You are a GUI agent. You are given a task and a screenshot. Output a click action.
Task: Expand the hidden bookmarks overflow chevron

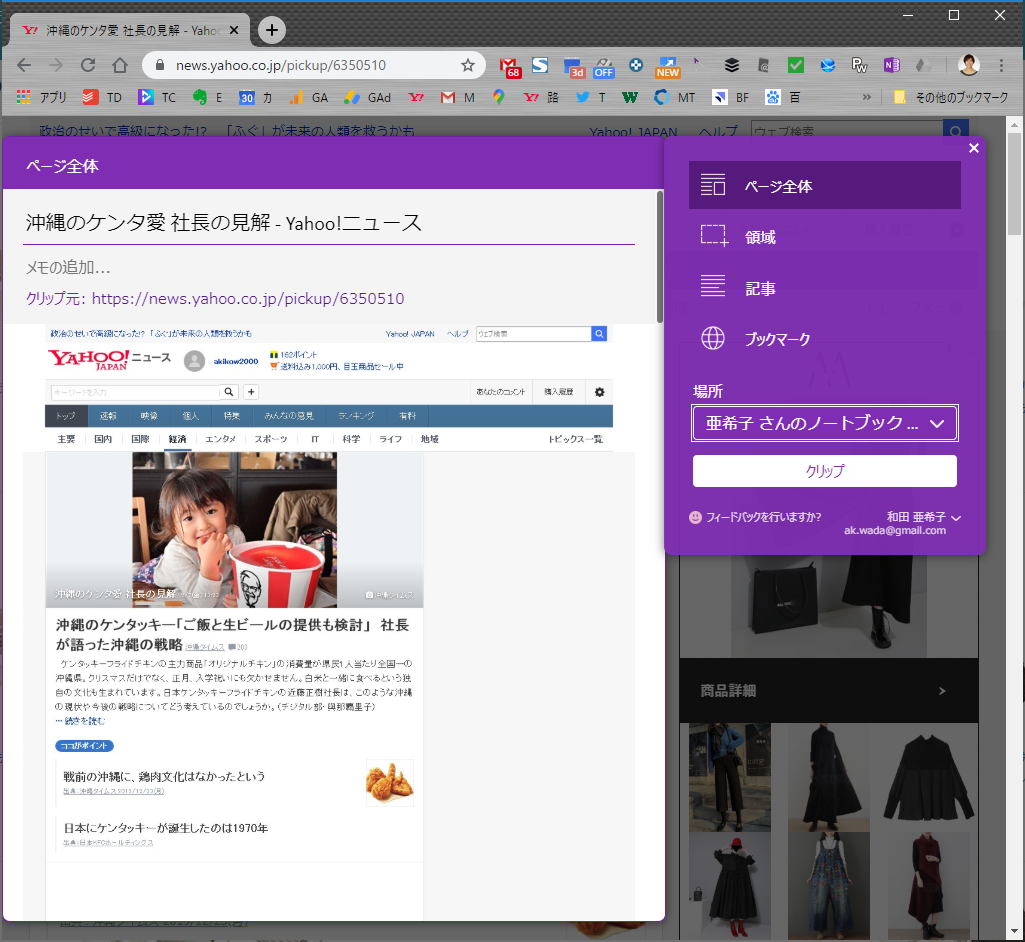tap(866, 98)
